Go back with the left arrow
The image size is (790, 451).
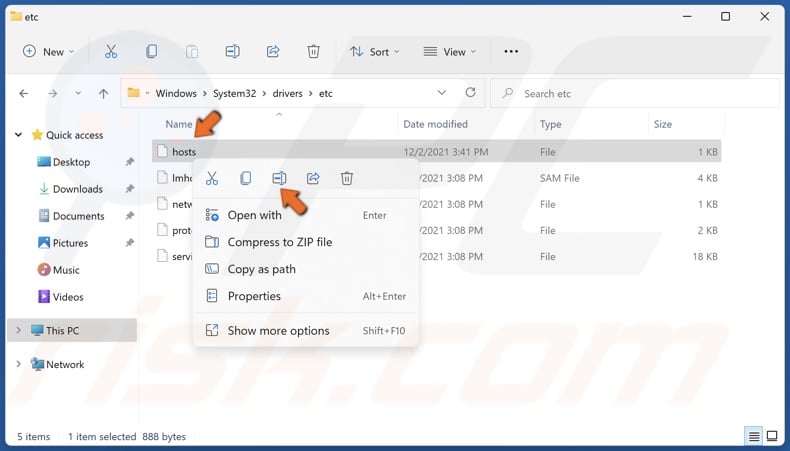coord(24,93)
